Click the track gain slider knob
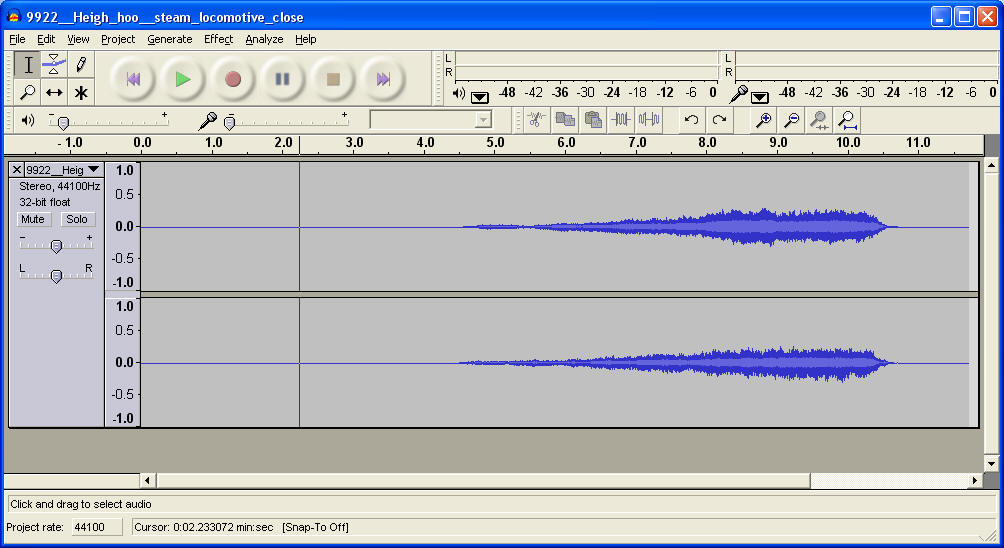 point(56,246)
